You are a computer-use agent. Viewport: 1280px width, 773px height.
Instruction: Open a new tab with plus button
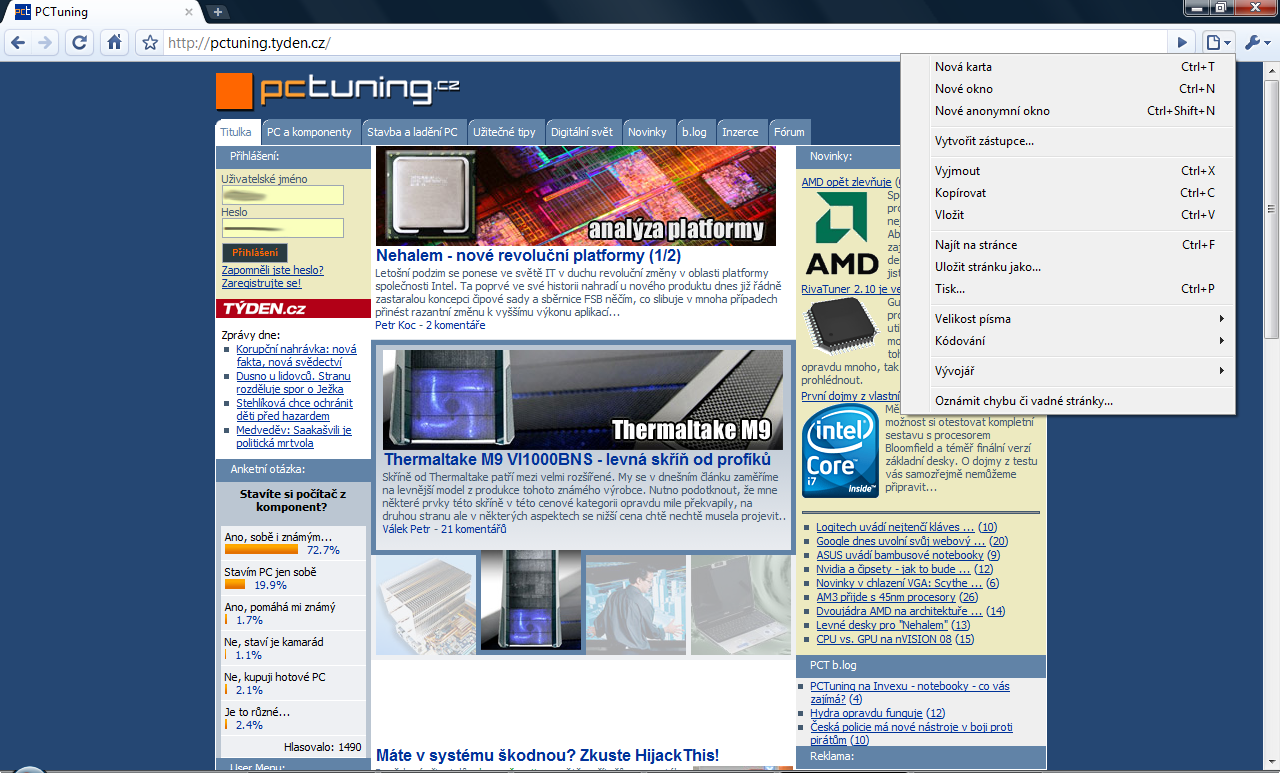[x=218, y=12]
